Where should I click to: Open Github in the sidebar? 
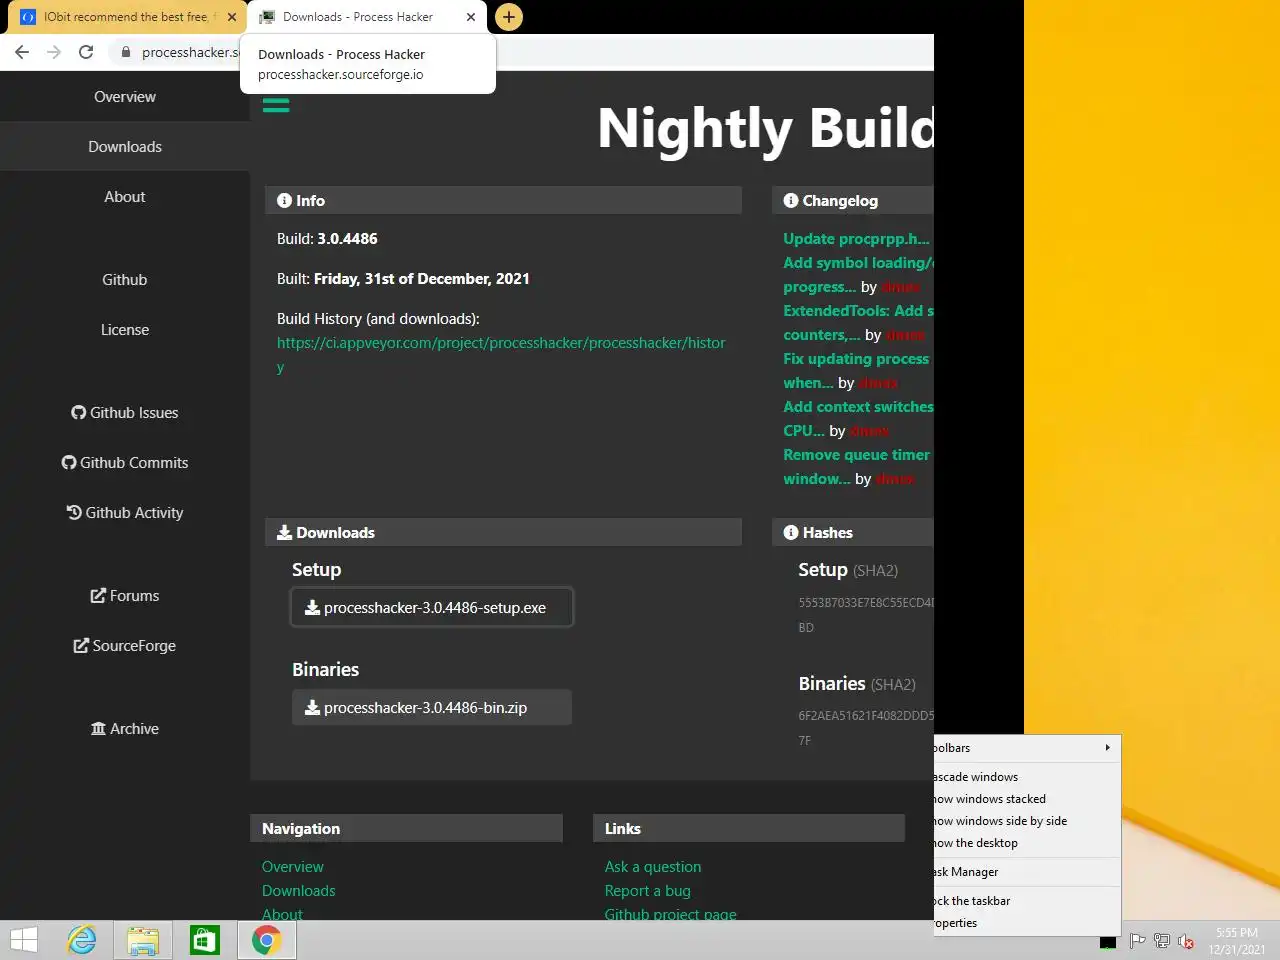(125, 280)
